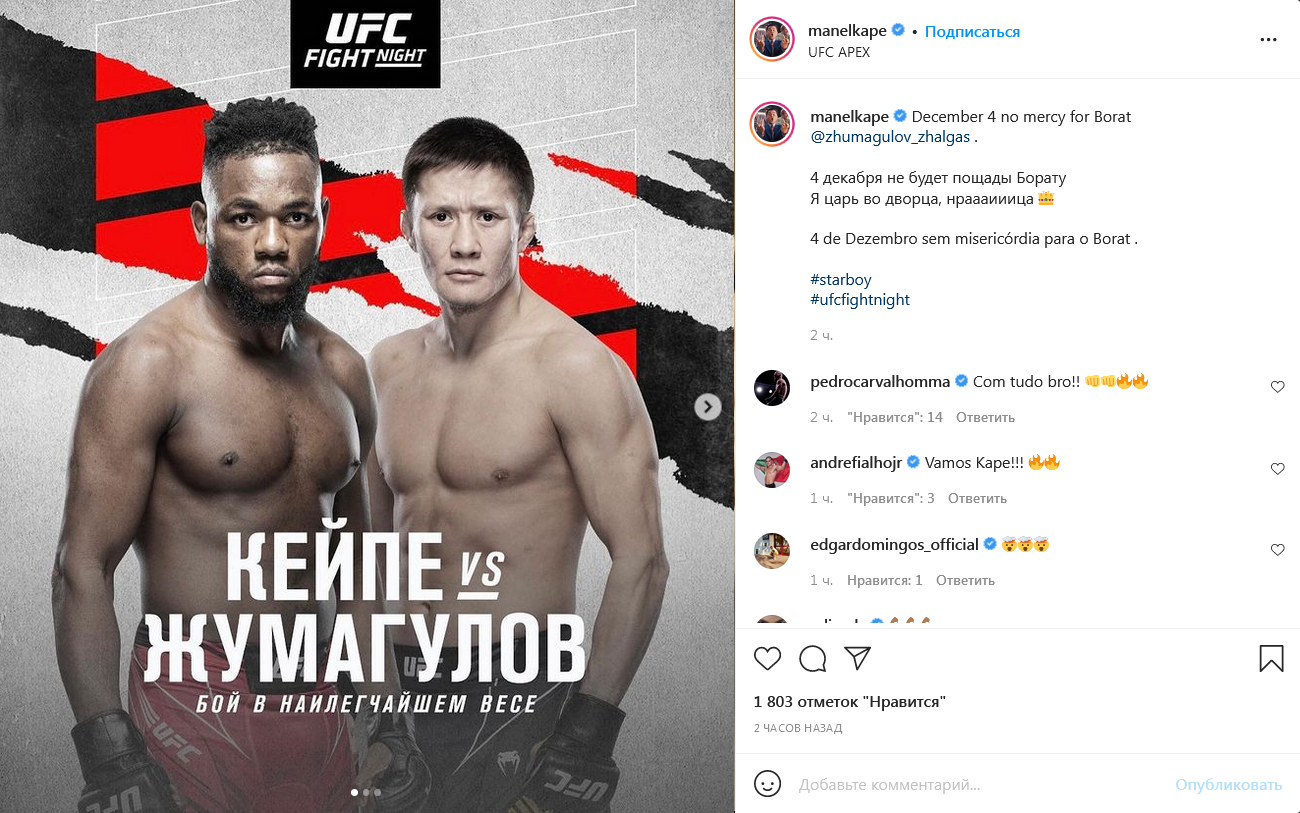Like the post with the heart icon
Image resolution: width=1300 pixels, height=813 pixels.
(767, 658)
